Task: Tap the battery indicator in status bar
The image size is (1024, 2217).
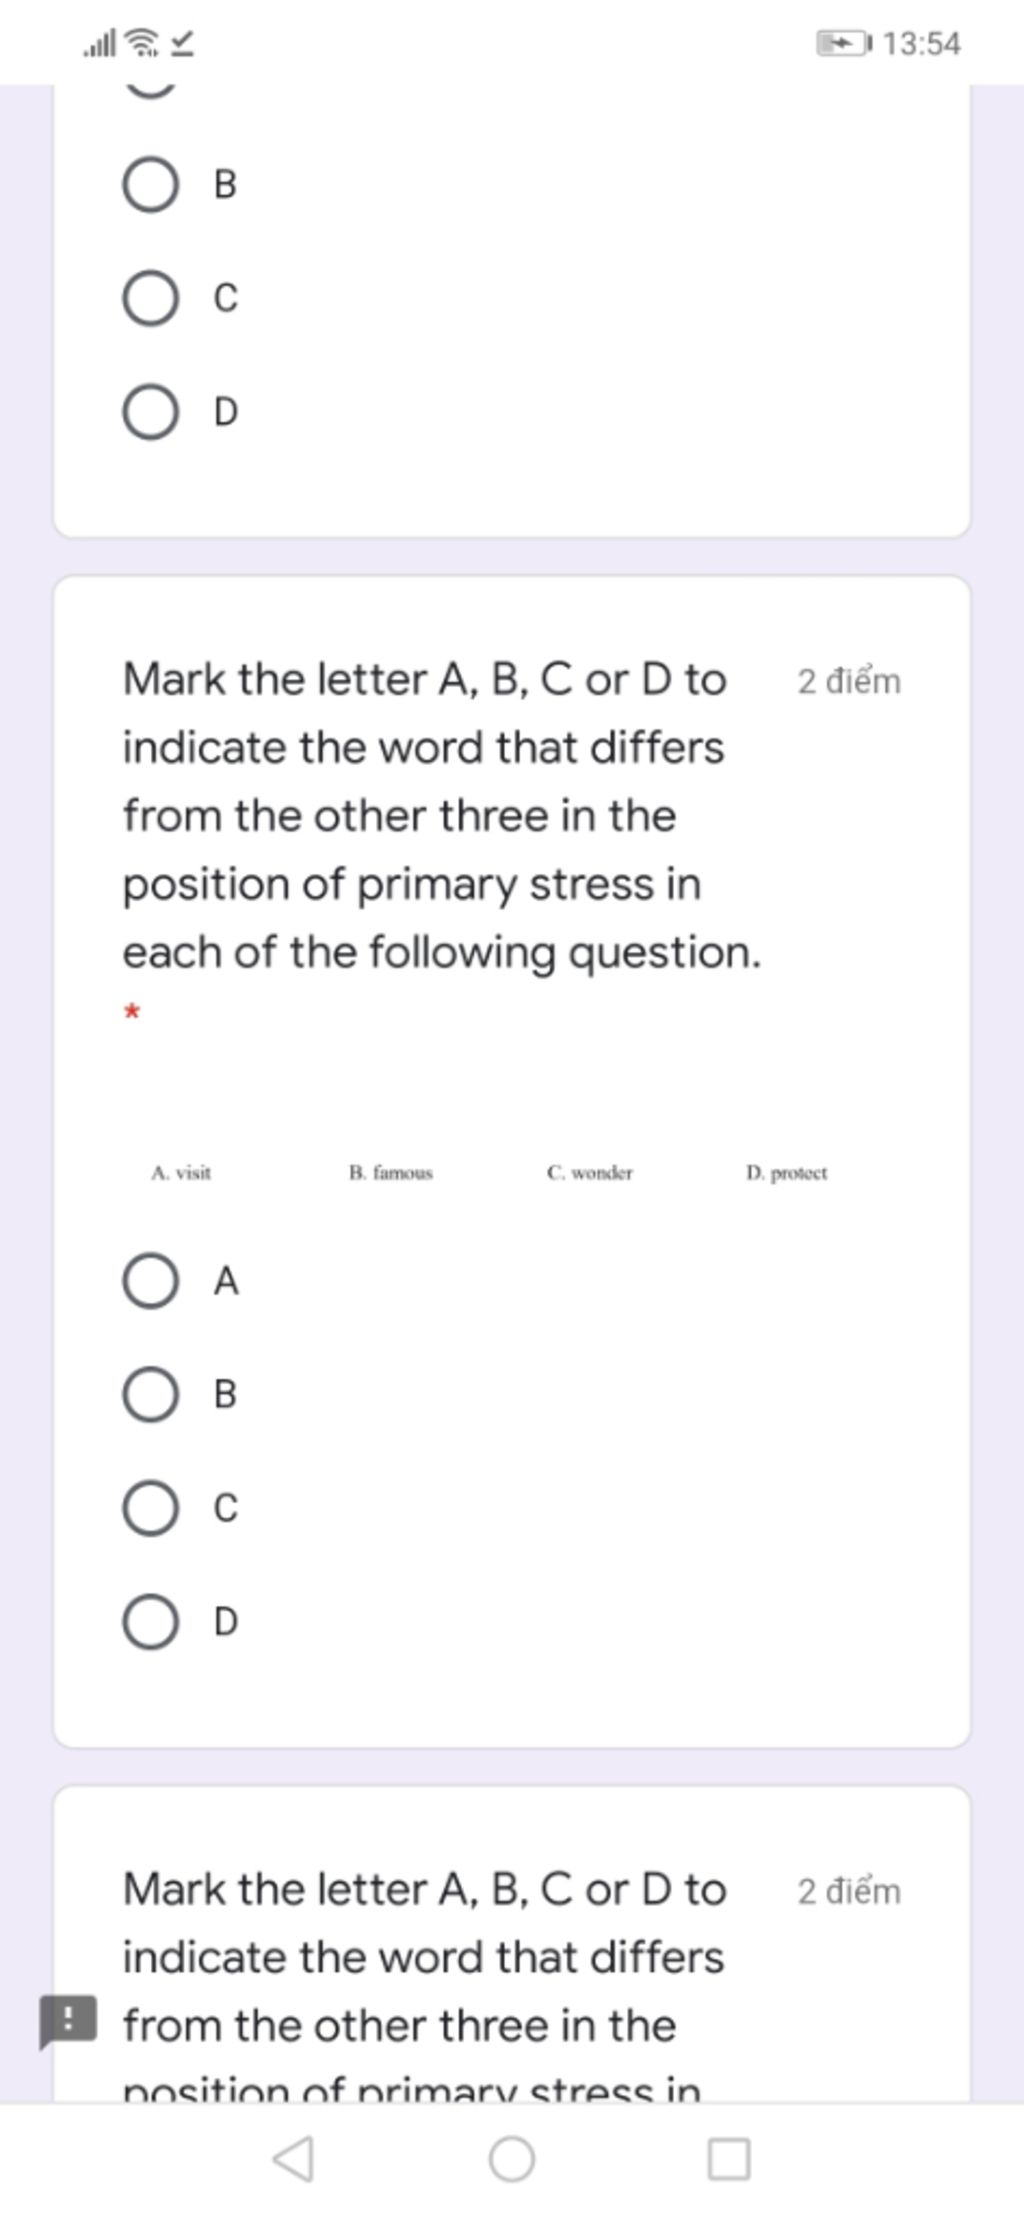Action: point(845,43)
